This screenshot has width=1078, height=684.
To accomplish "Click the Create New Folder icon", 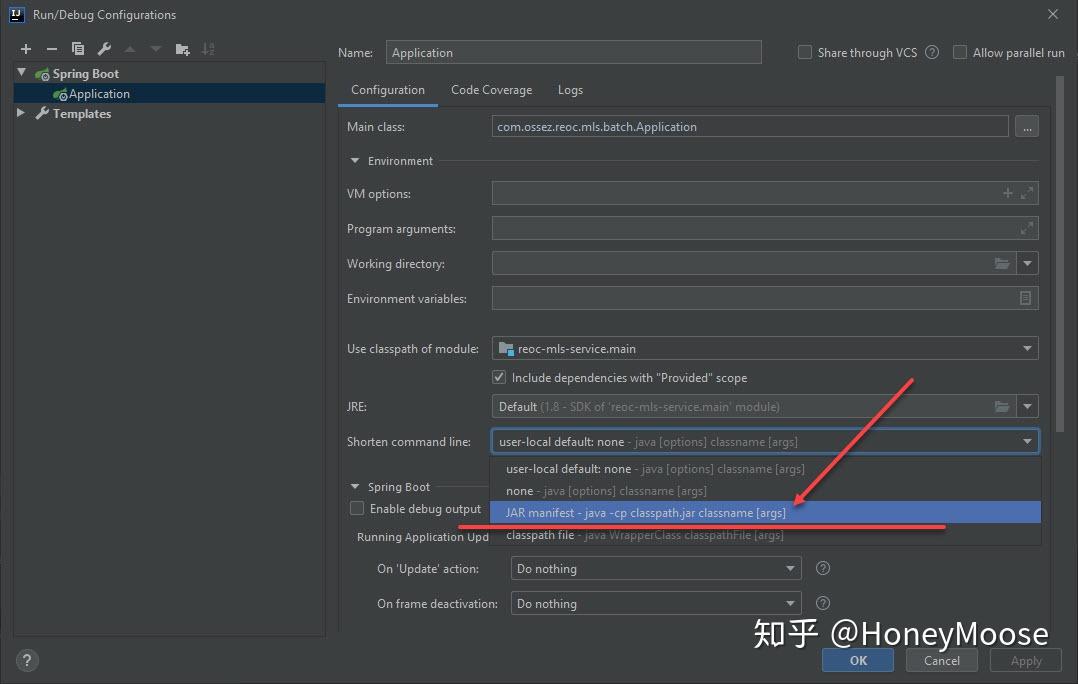I will coord(182,48).
